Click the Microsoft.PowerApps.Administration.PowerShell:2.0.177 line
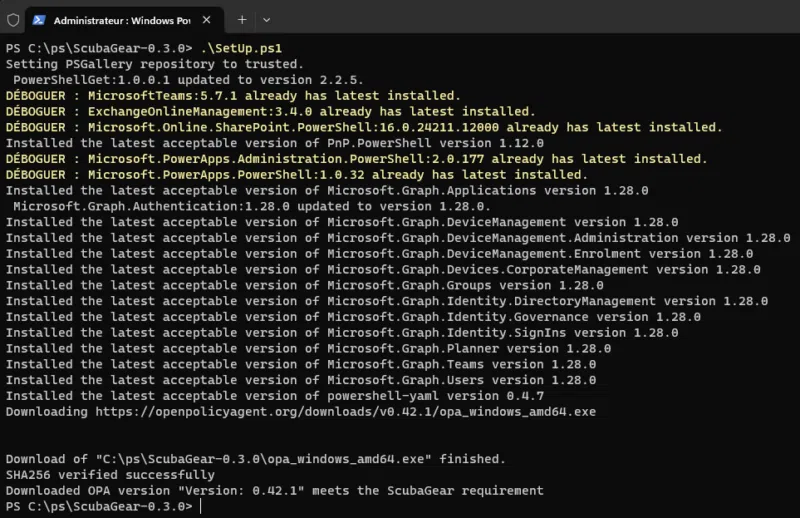800x518 pixels. [357, 159]
